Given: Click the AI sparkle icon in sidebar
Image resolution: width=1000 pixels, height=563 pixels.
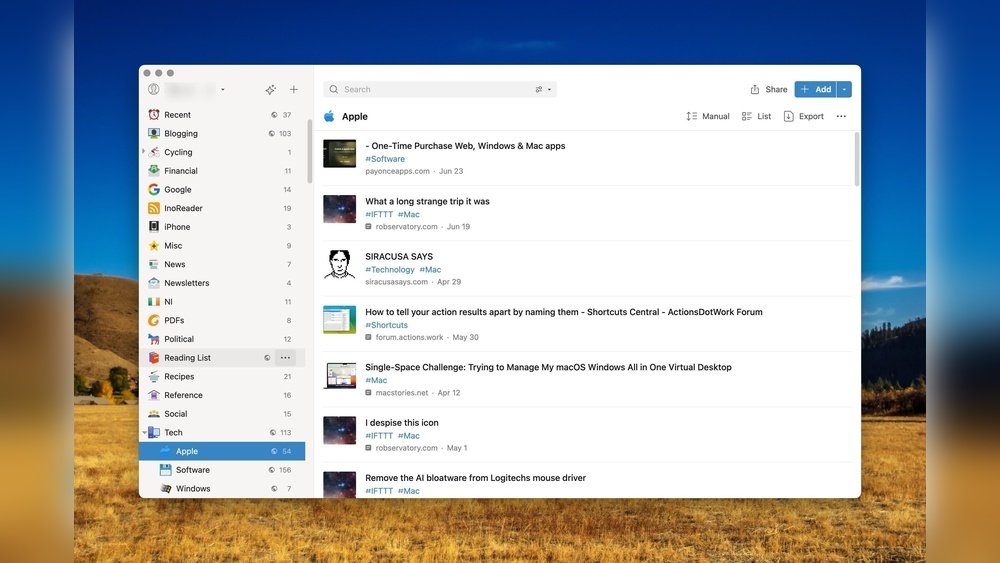Looking at the screenshot, I should pyautogui.click(x=270, y=89).
